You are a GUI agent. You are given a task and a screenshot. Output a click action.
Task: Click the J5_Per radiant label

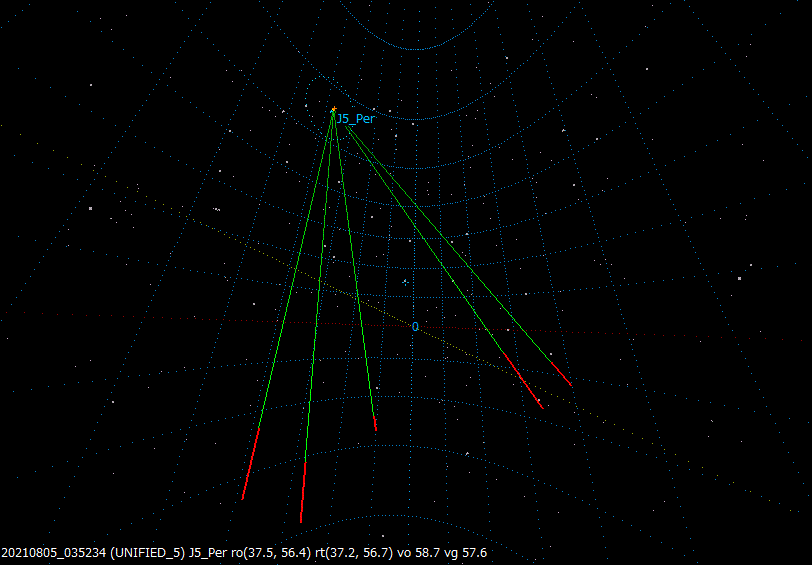(x=356, y=119)
